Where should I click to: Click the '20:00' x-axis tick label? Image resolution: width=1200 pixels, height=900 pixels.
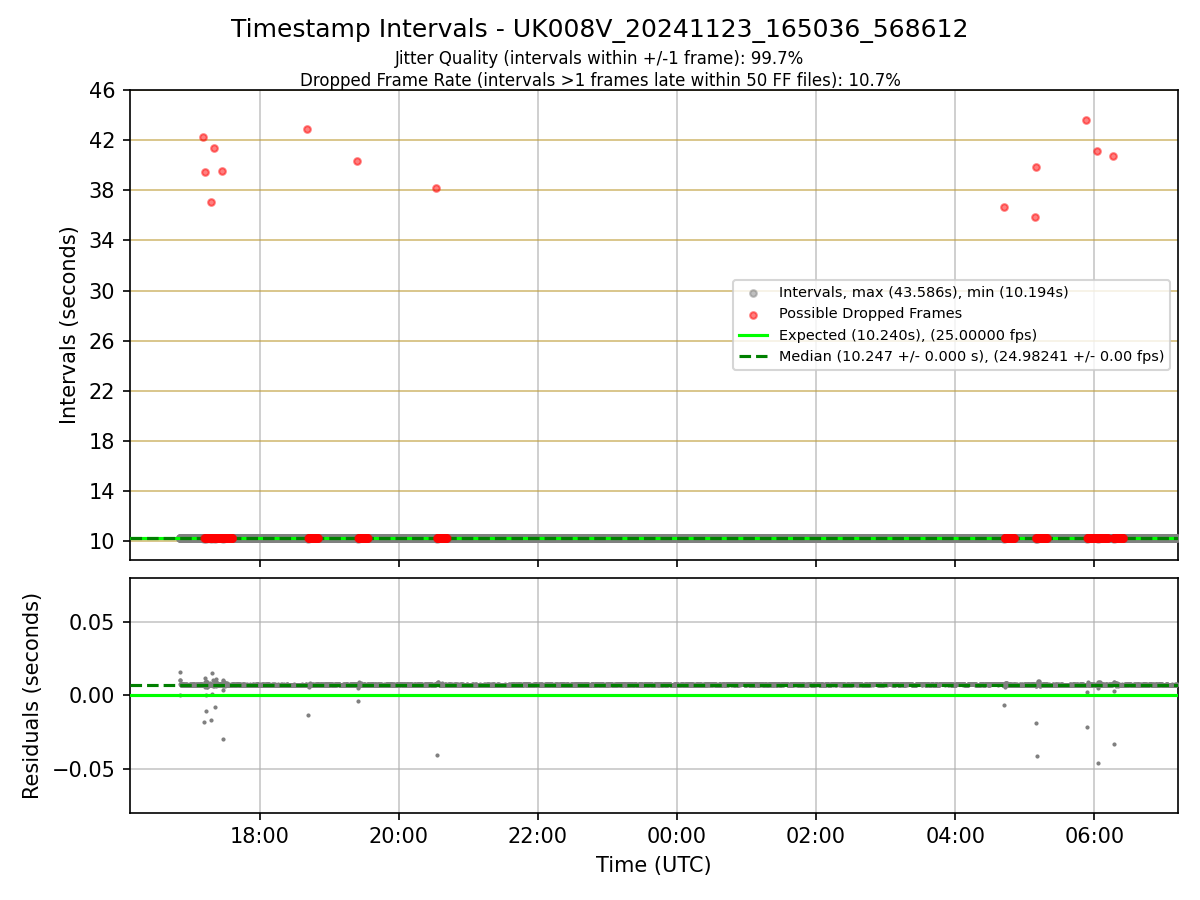pyautogui.click(x=399, y=834)
